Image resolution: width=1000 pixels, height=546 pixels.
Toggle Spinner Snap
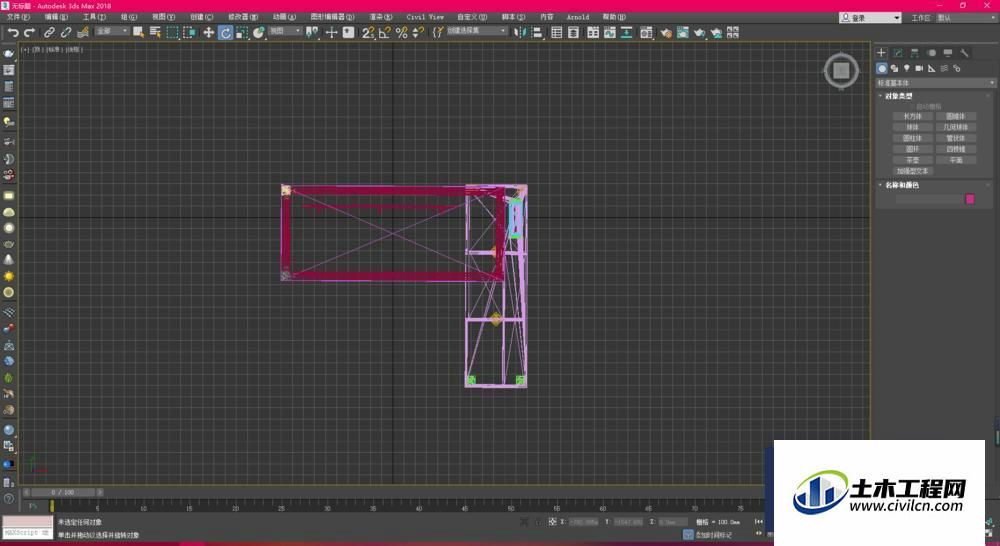pos(418,33)
